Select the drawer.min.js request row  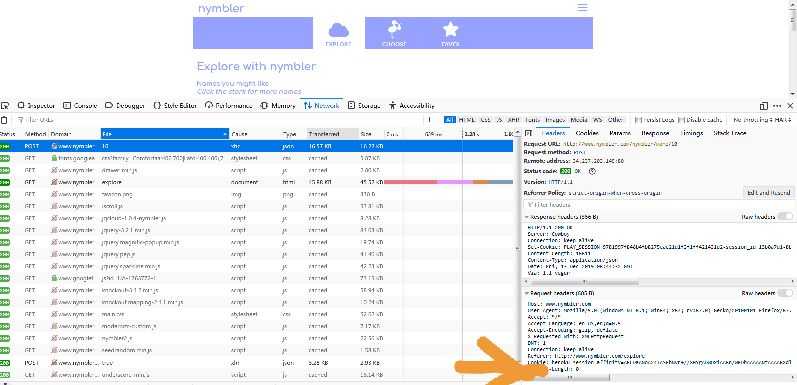coord(257,170)
